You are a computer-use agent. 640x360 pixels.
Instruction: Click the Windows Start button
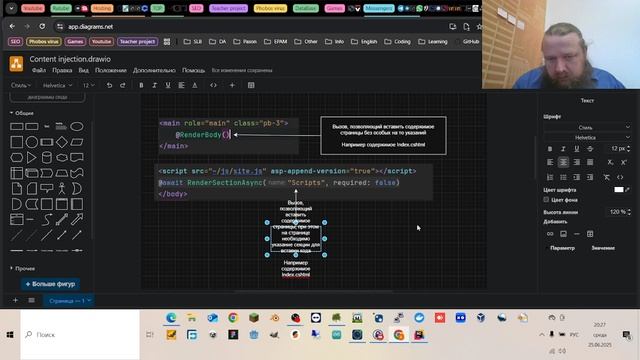click(10, 335)
